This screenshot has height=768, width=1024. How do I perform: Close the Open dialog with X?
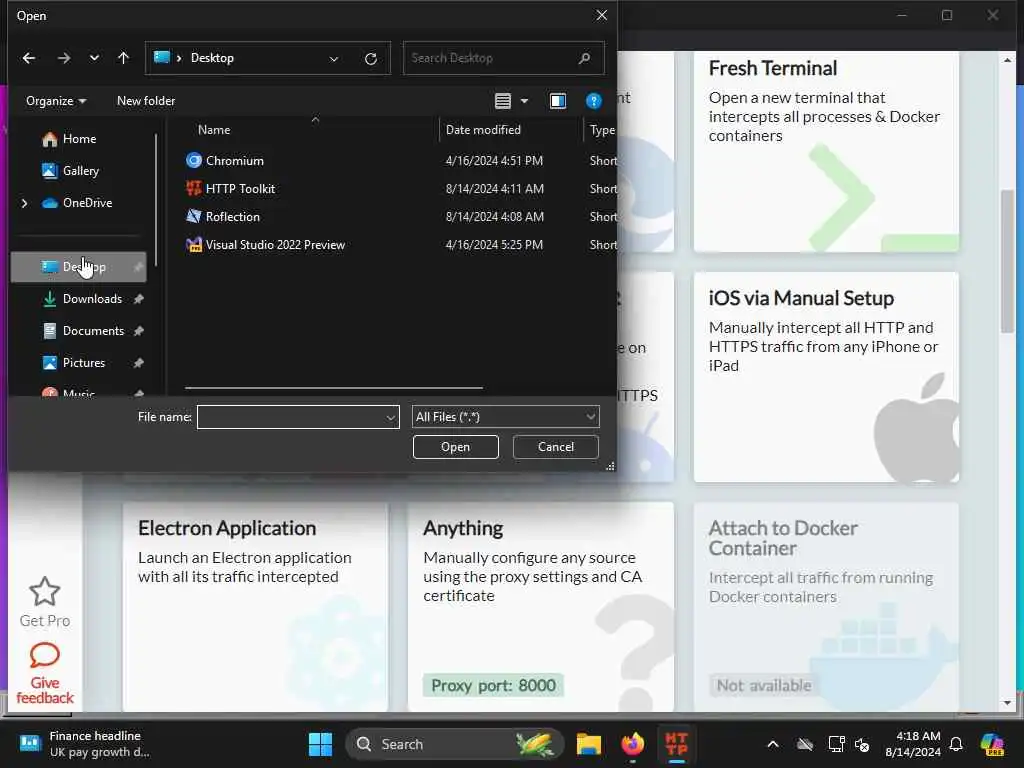(601, 15)
